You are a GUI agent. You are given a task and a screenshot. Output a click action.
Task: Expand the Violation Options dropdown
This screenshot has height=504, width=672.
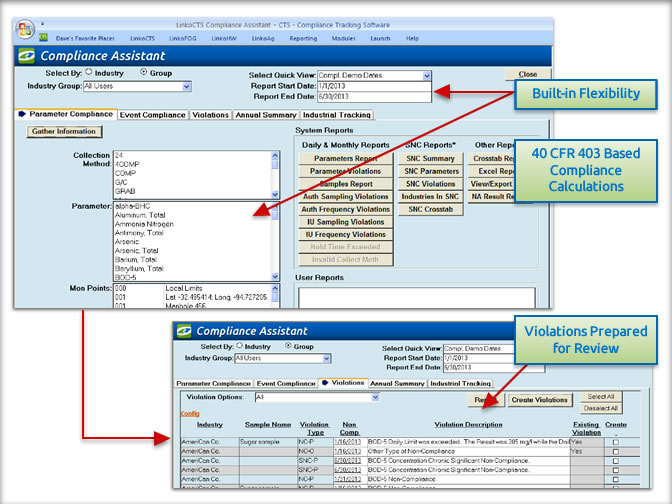point(375,397)
